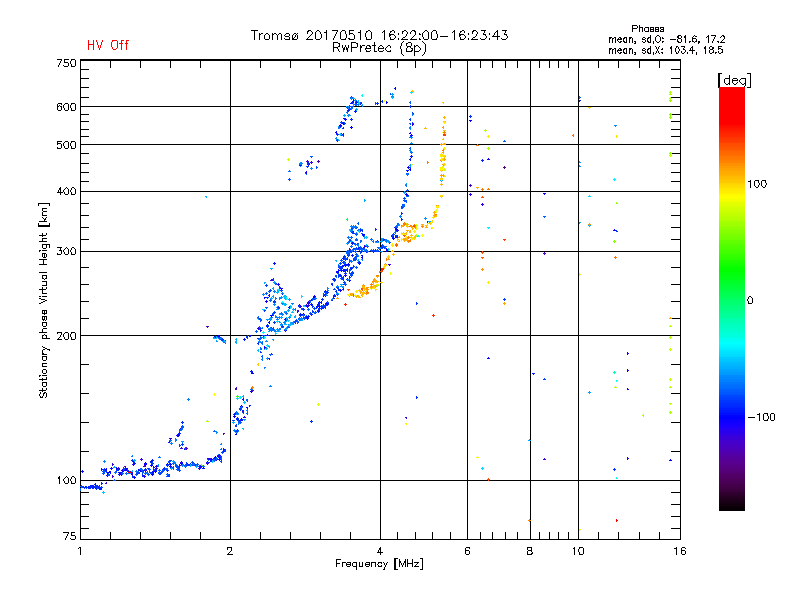Click the mean, sd,X phase statistics line
Image resolution: width=800 pixels, height=600 pixels.
pos(665,50)
